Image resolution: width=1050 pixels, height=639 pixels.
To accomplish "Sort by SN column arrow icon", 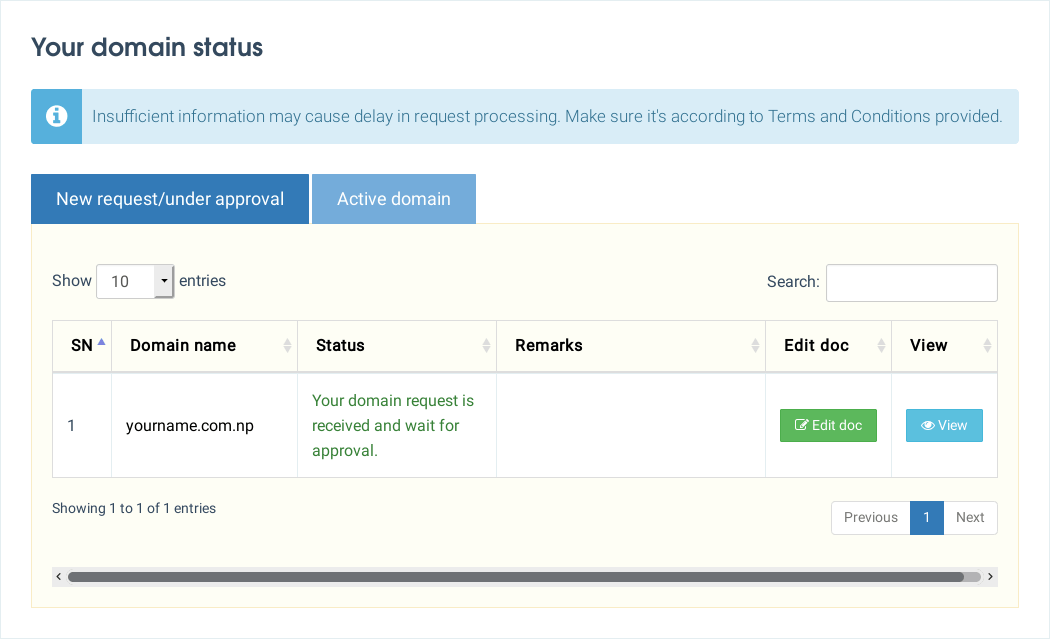I will (x=101, y=343).
